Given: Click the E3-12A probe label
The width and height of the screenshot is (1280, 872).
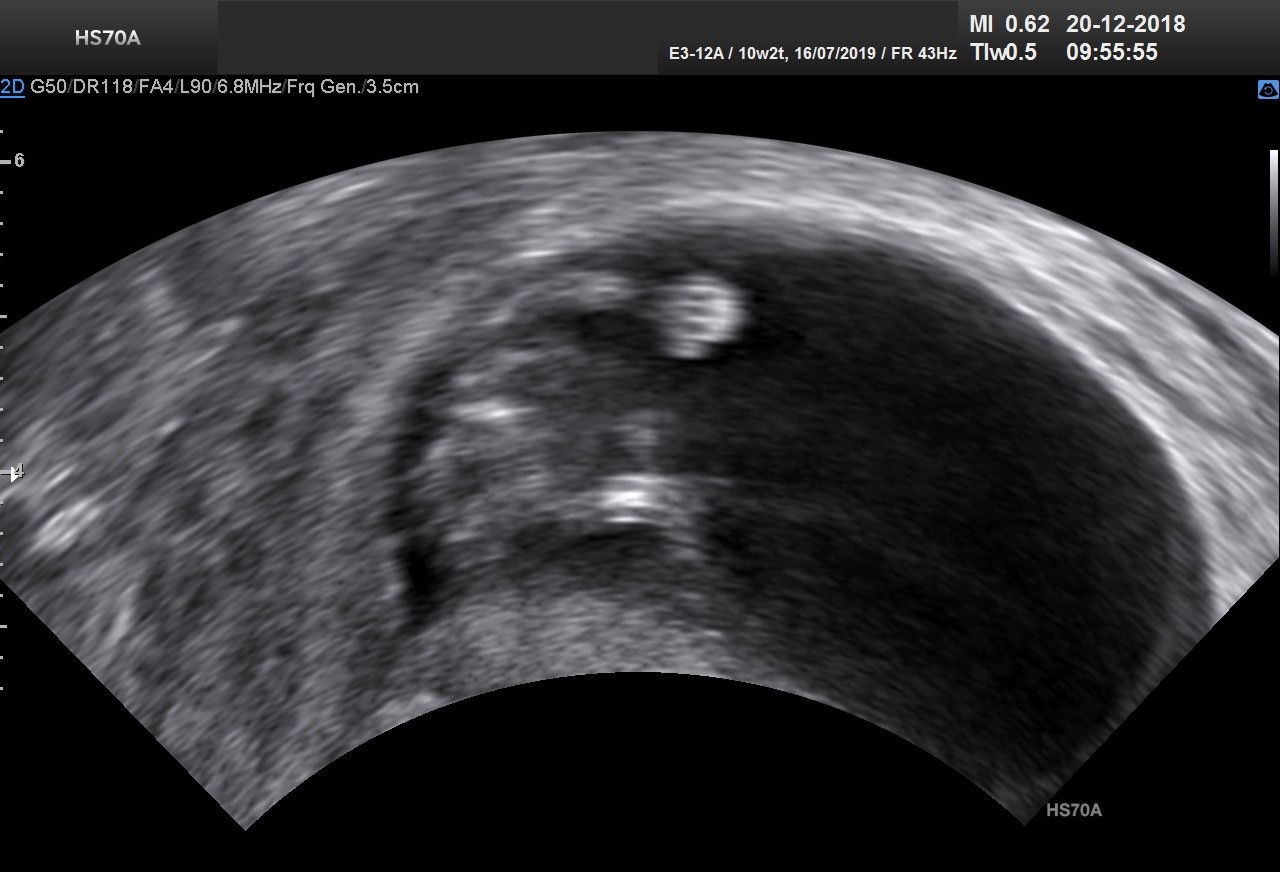Looking at the screenshot, I should click(697, 53).
